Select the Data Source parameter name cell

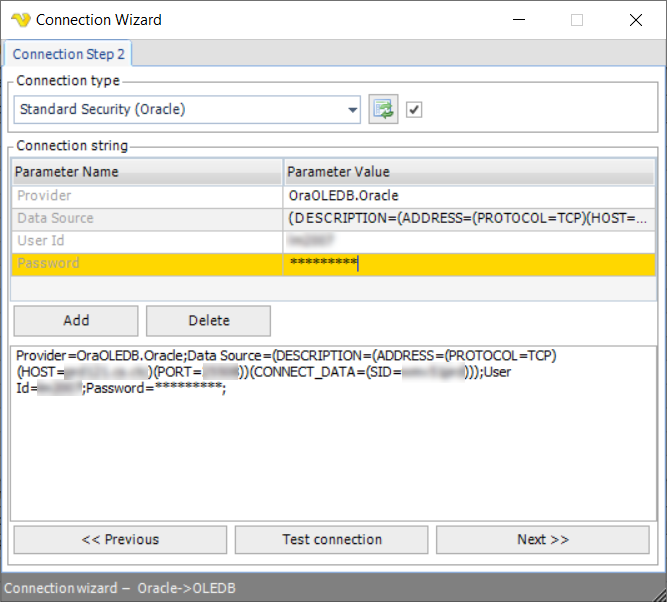pos(147,219)
